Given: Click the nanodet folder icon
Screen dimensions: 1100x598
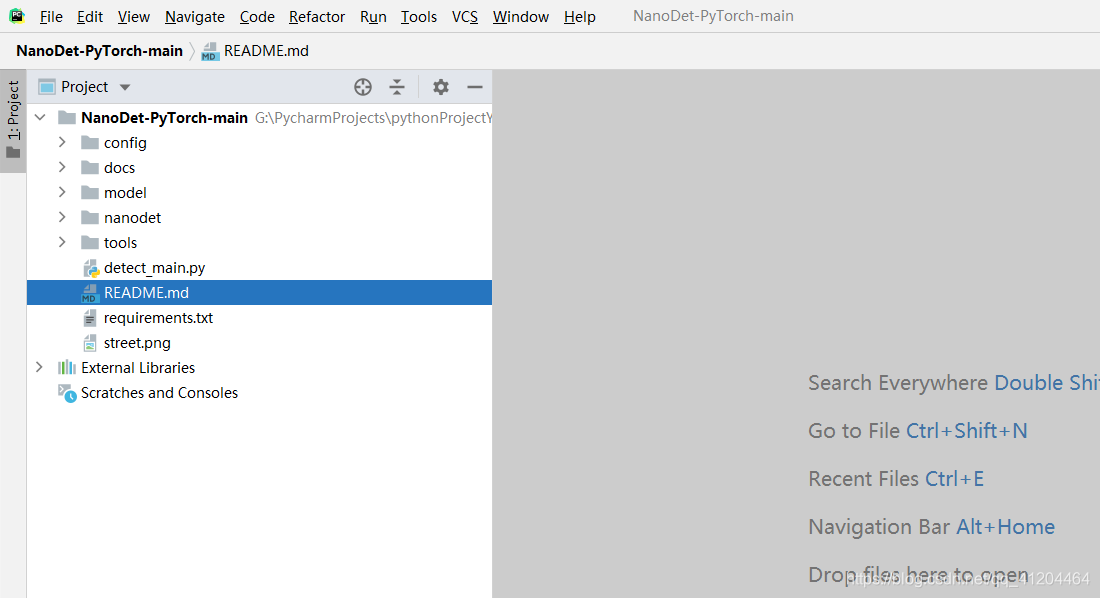Looking at the screenshot, I should [90, 218].
